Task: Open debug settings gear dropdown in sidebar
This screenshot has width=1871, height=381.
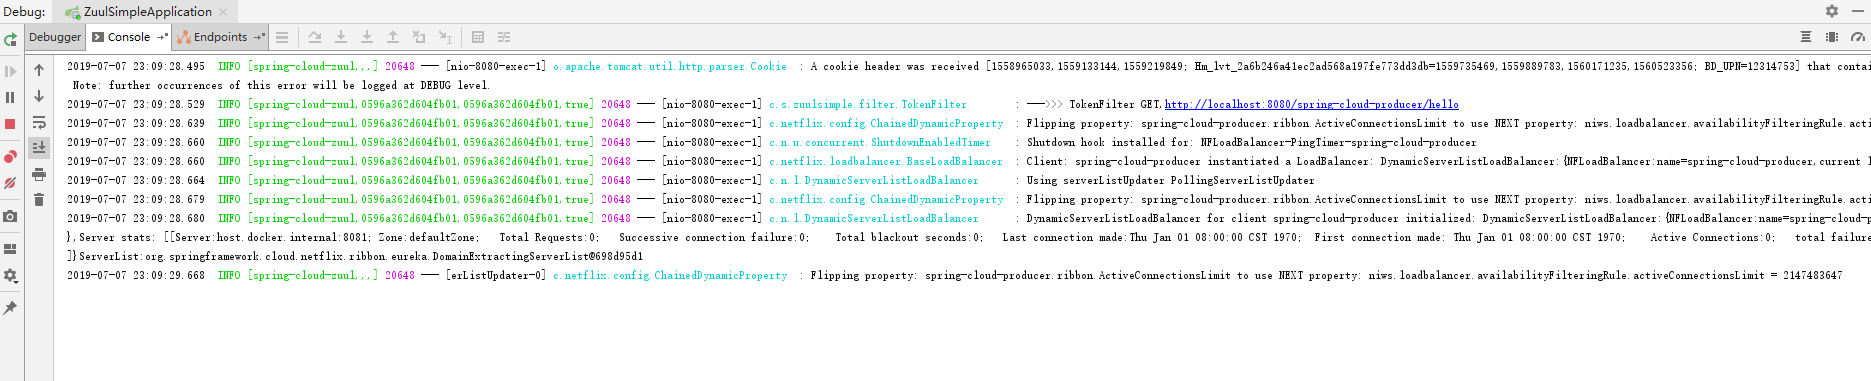Action: [x=10, y=276]
